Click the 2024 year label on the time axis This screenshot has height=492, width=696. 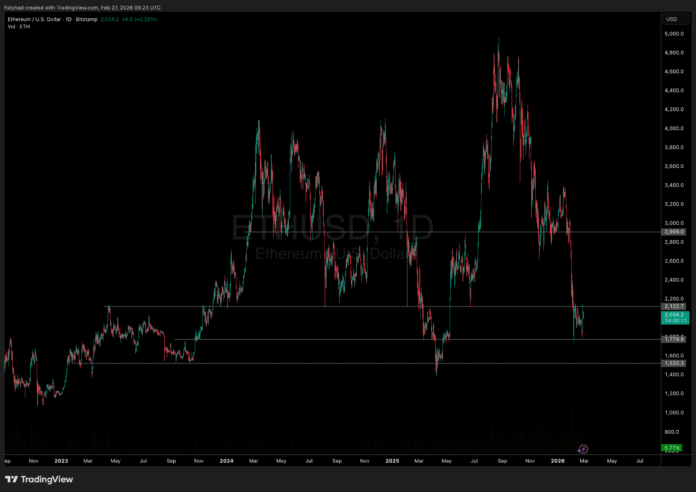click(226, 461)
